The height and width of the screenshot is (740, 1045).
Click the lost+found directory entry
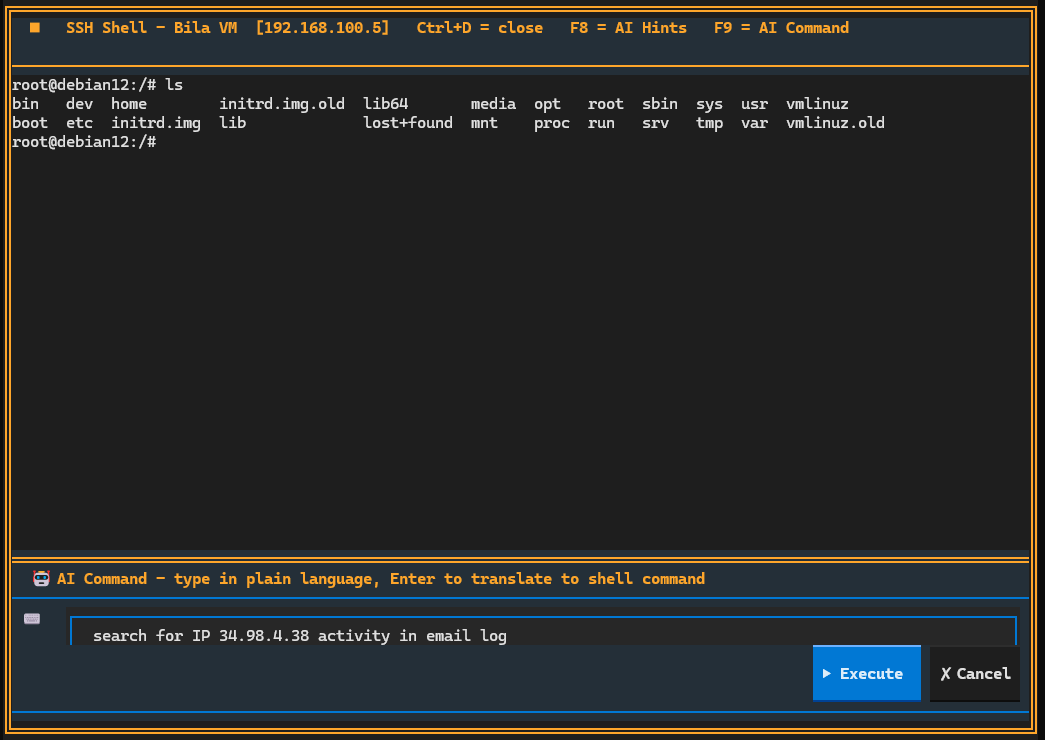pyautogui.click(x=407, y=122)
